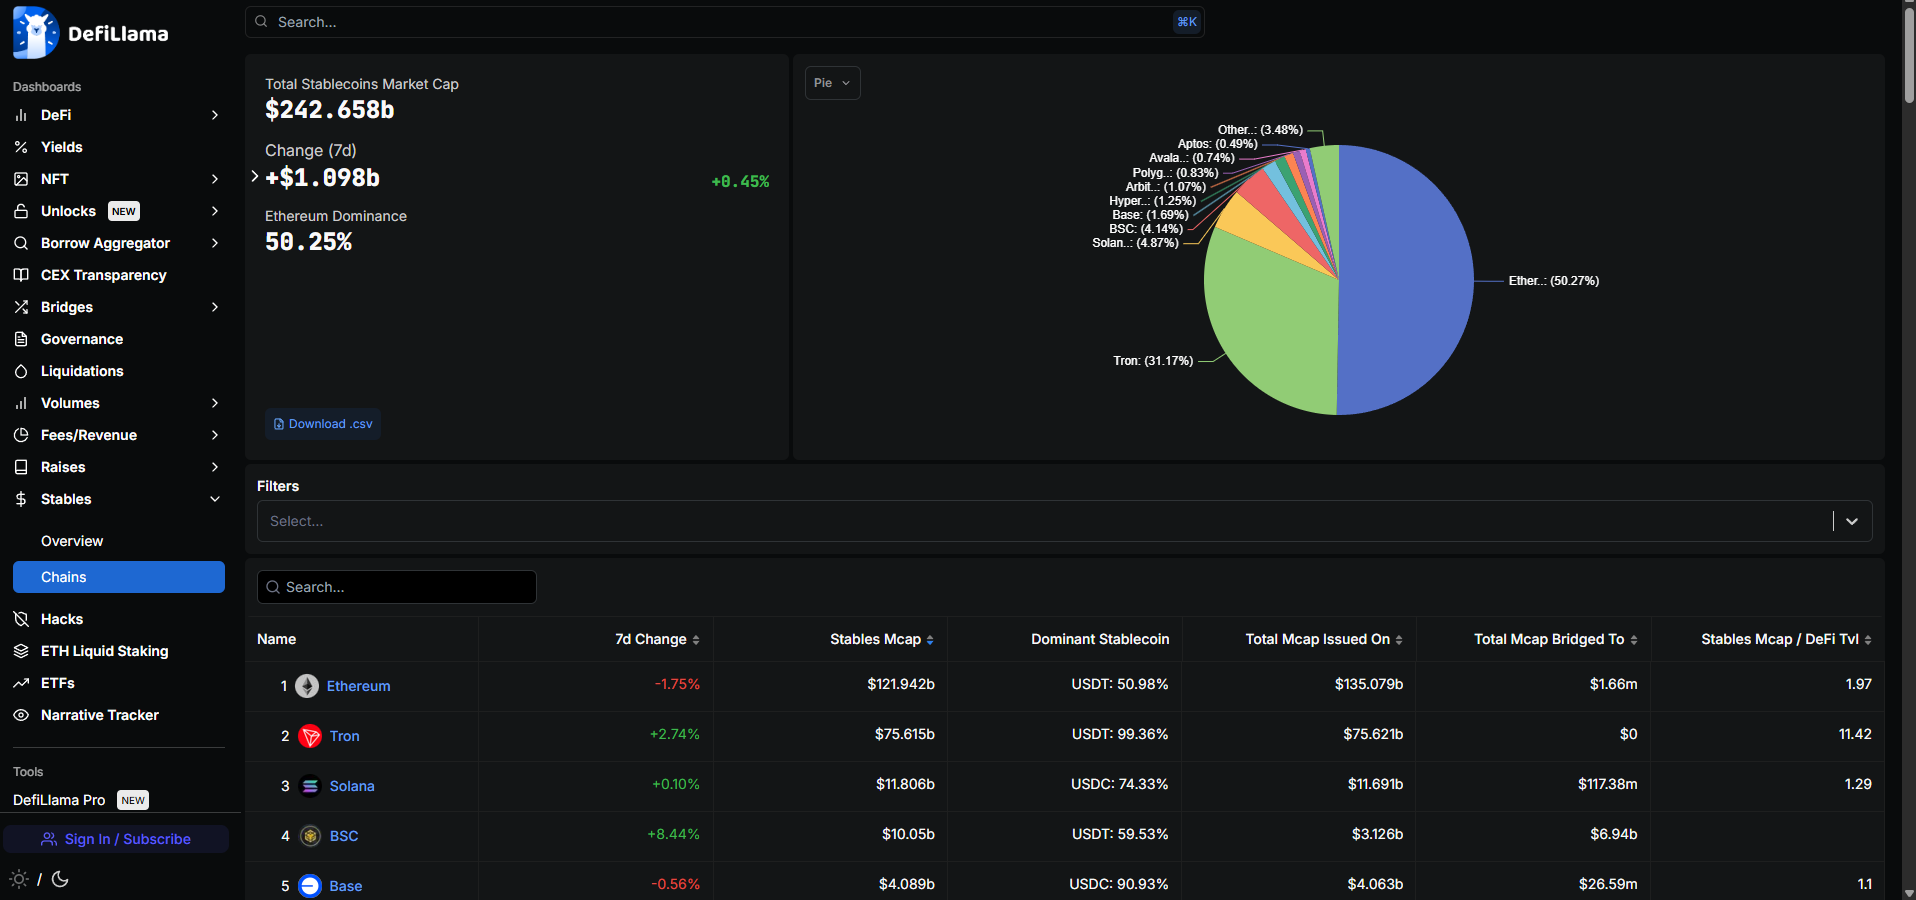The width and height of the screenshot is (1916, 900).
Task: Click the Borrow Aggregator magnifier icon
Action: (x=21, y=243)
